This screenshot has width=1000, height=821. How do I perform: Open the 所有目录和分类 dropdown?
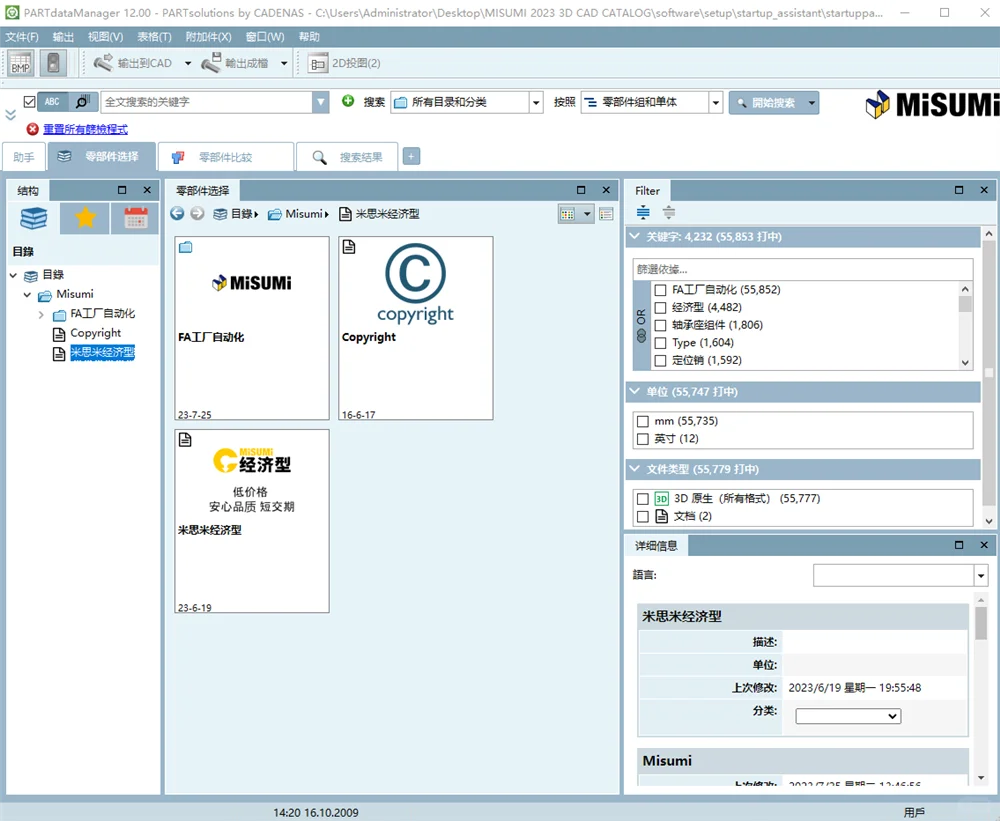(x=536, y=102)
